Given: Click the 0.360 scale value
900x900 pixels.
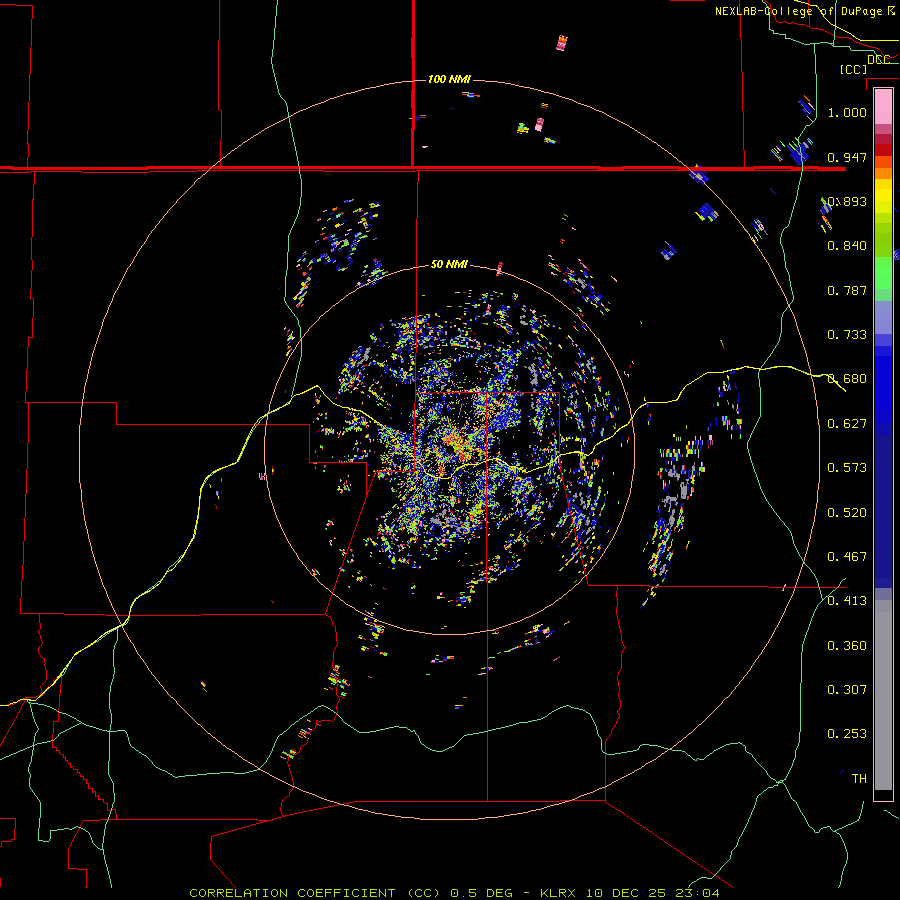Looking at the screenshot, I should click(847, 646).
